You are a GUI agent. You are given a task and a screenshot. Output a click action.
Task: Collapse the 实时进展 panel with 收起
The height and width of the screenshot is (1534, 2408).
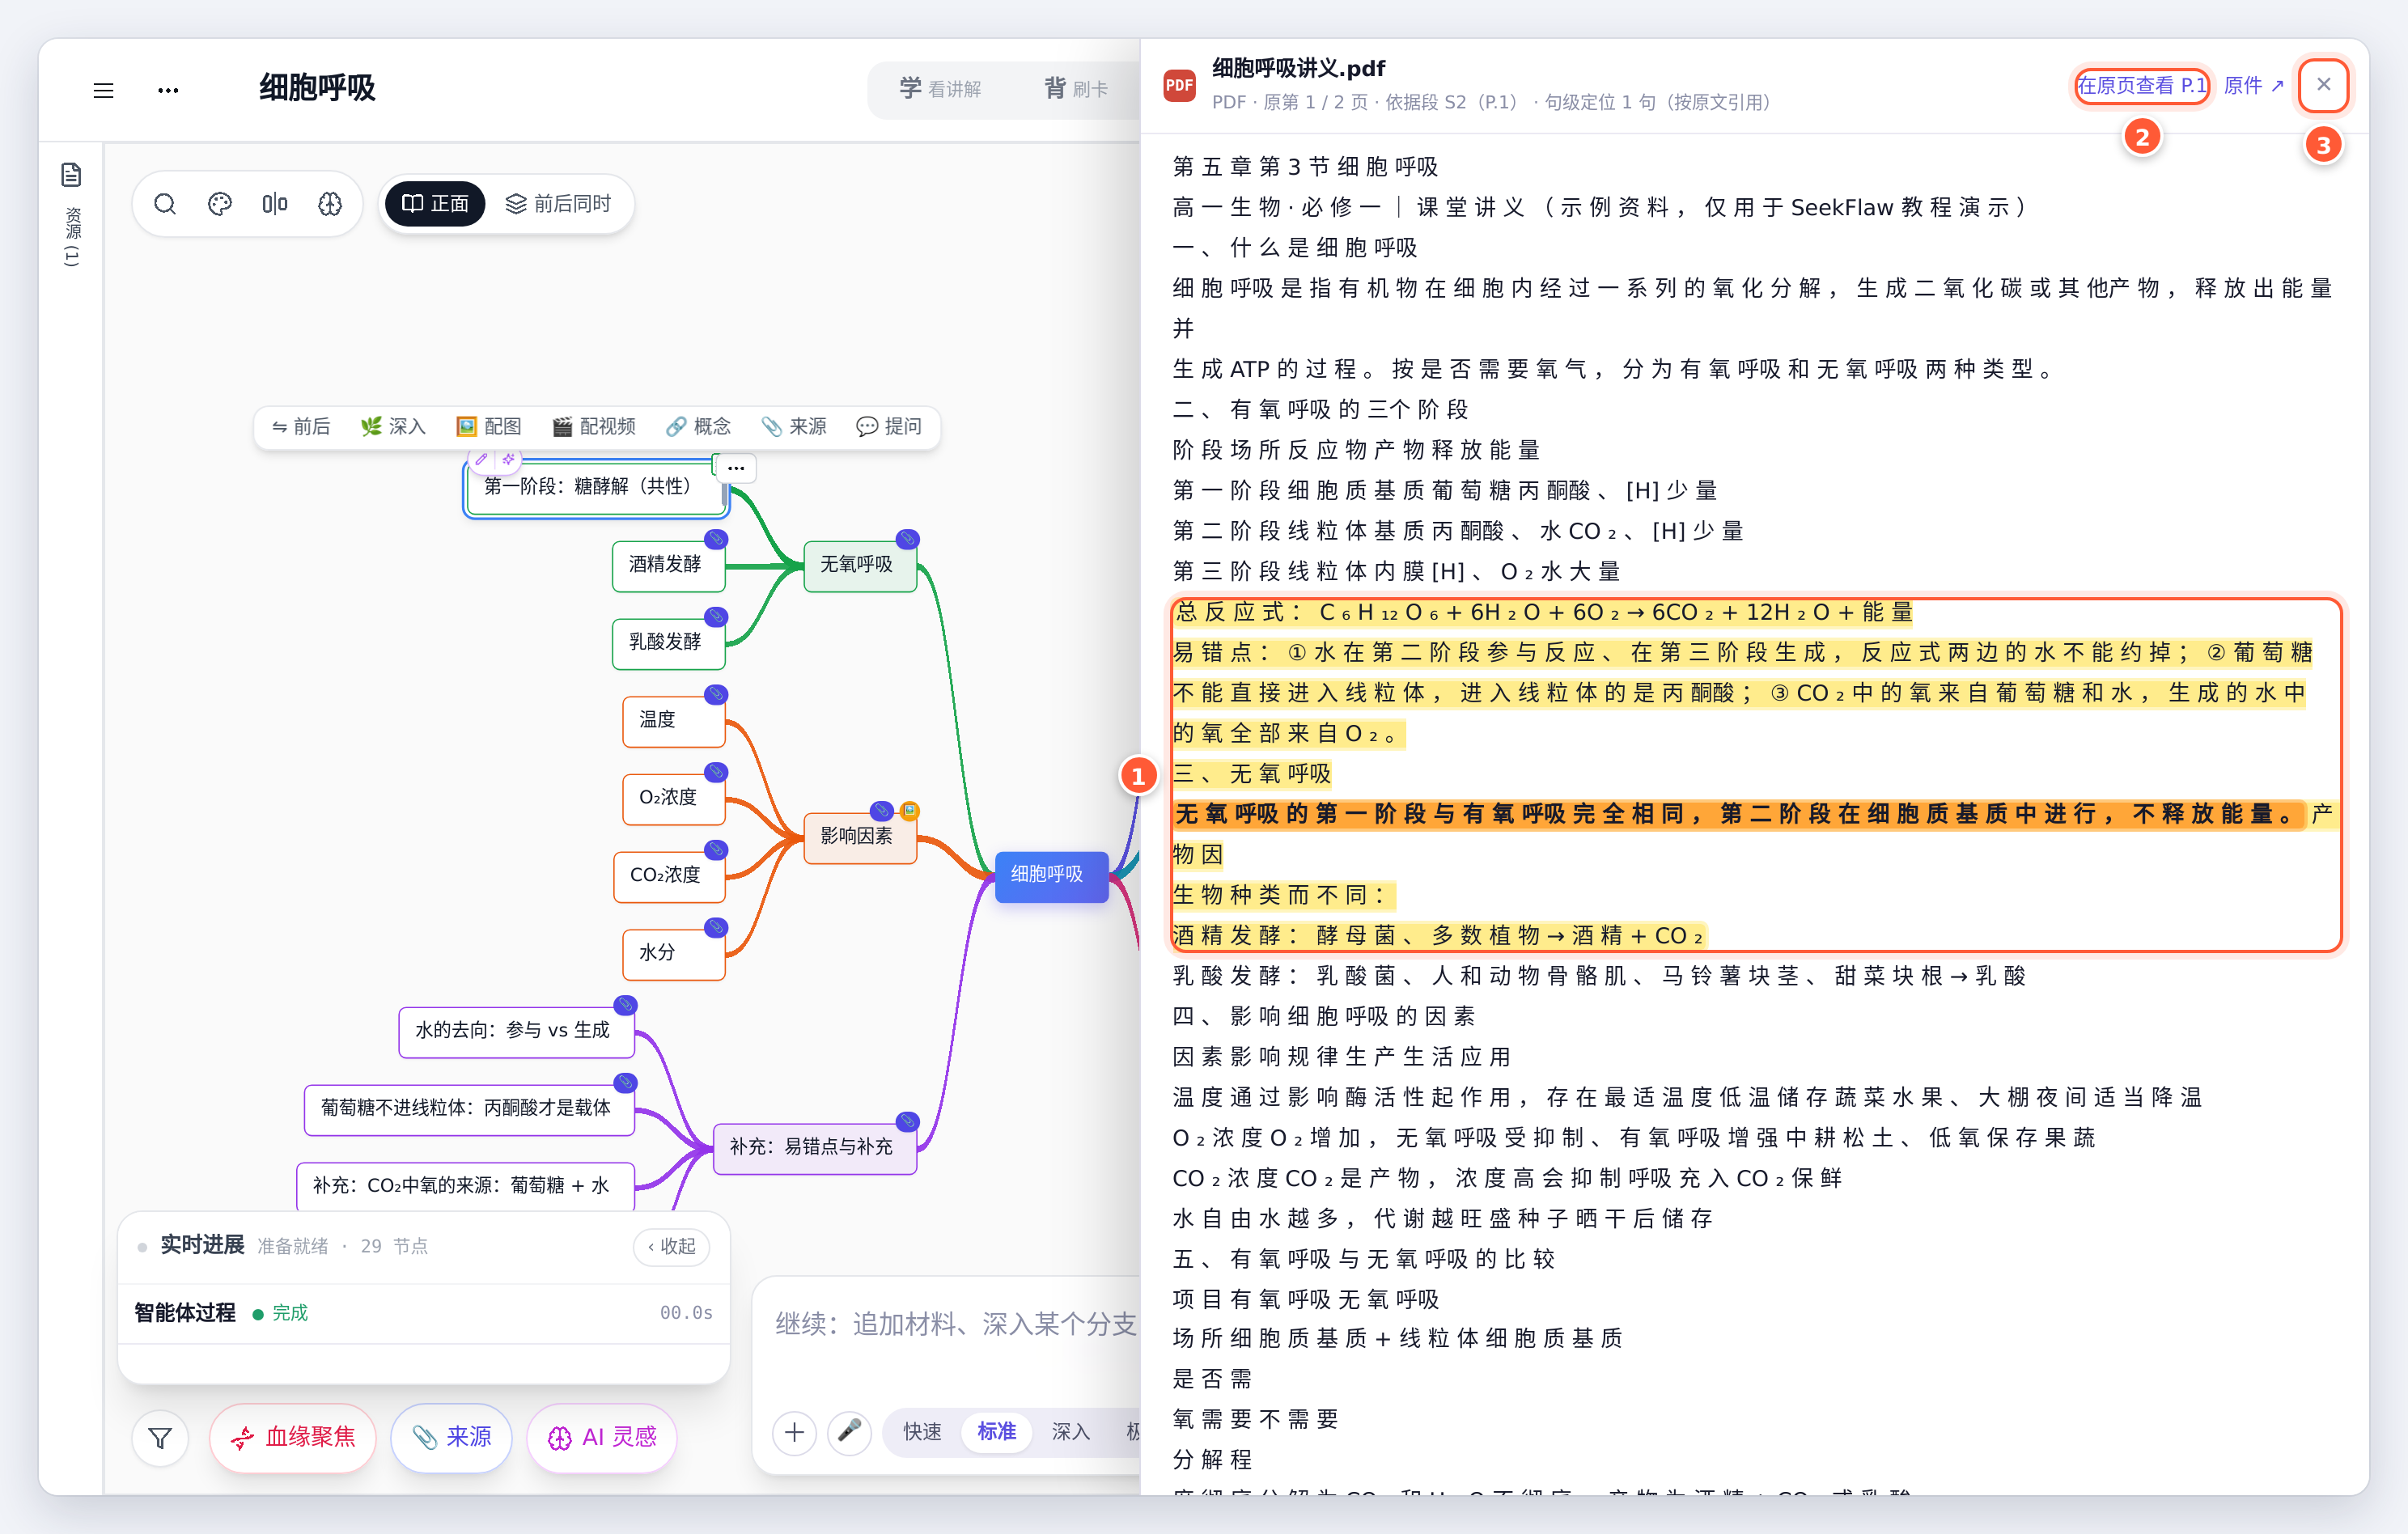pos(672,1246)
